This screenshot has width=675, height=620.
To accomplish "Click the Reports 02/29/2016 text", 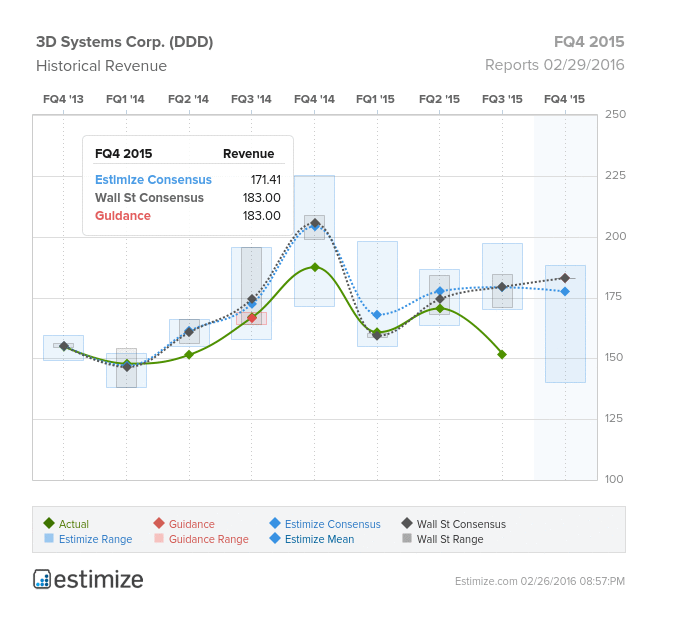I will coord(554,65).
